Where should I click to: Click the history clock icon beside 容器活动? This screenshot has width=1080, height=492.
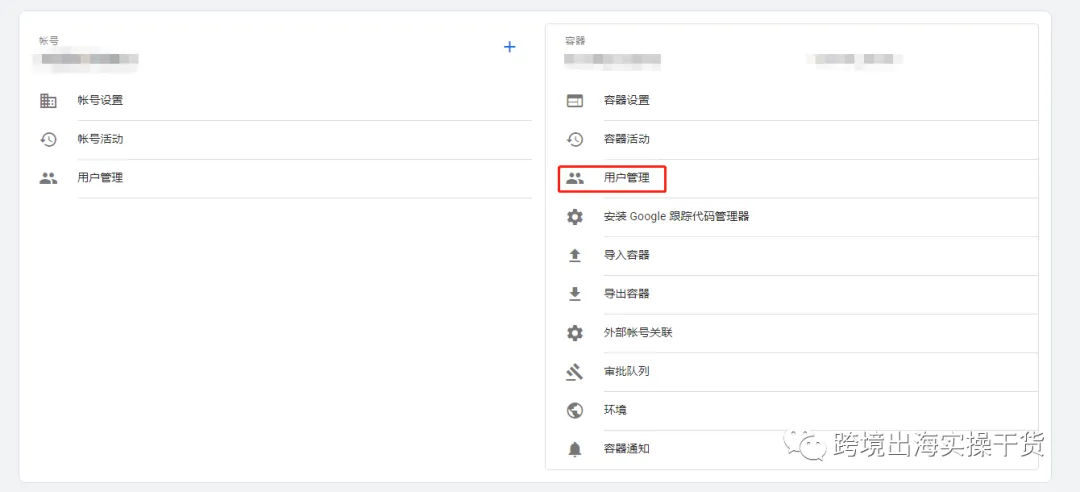[574, 139]
